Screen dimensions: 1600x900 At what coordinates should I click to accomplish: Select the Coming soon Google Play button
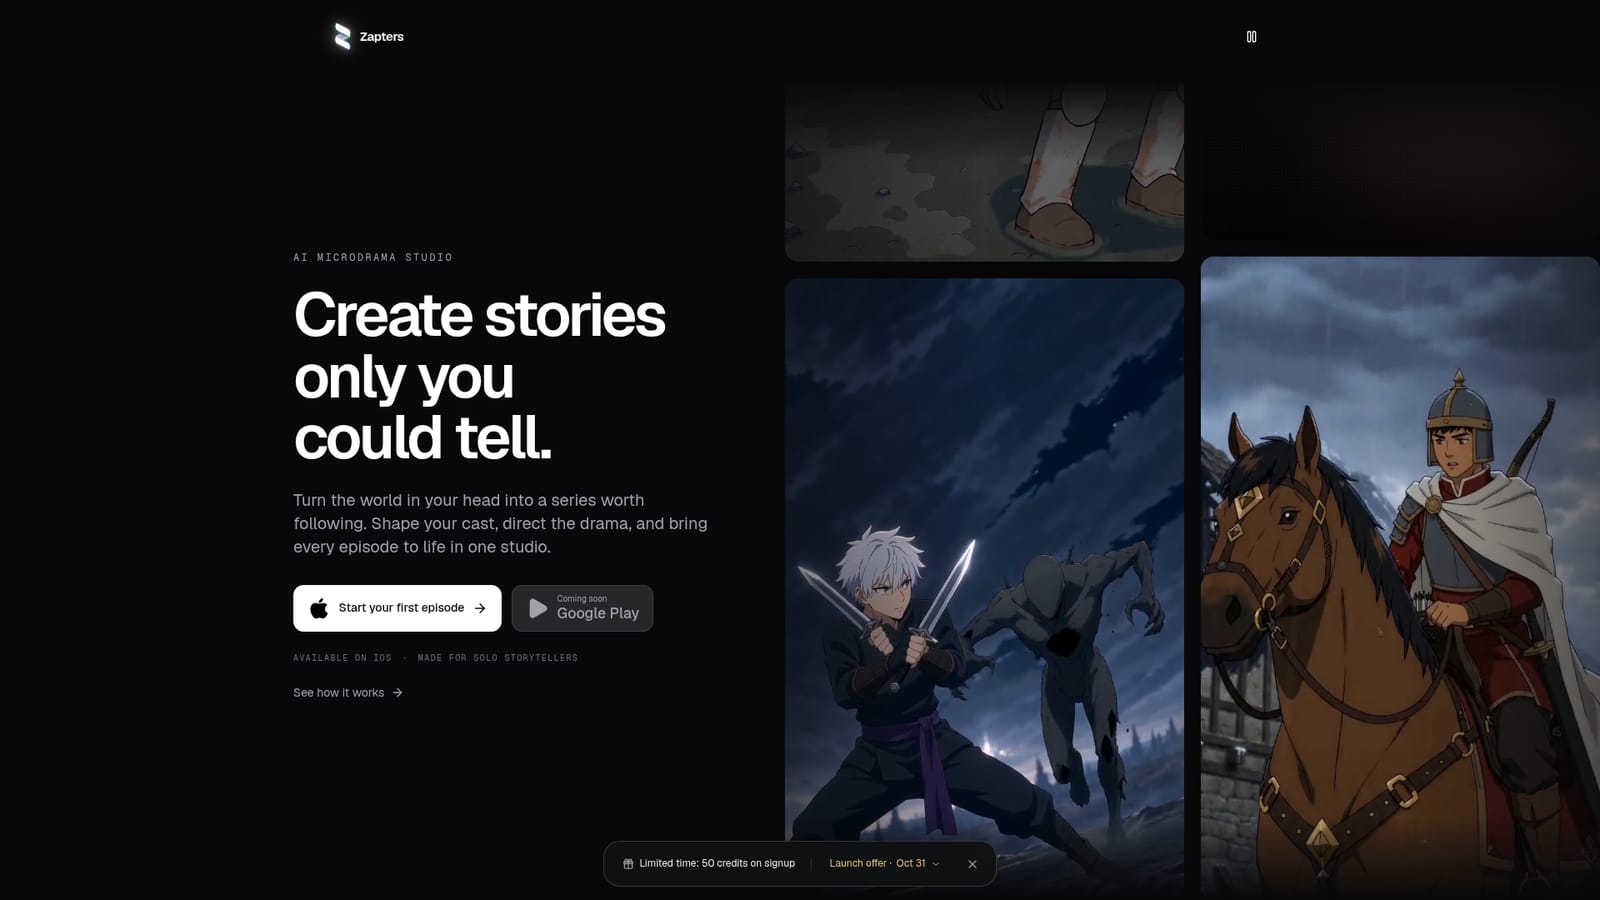coord(582,608)
